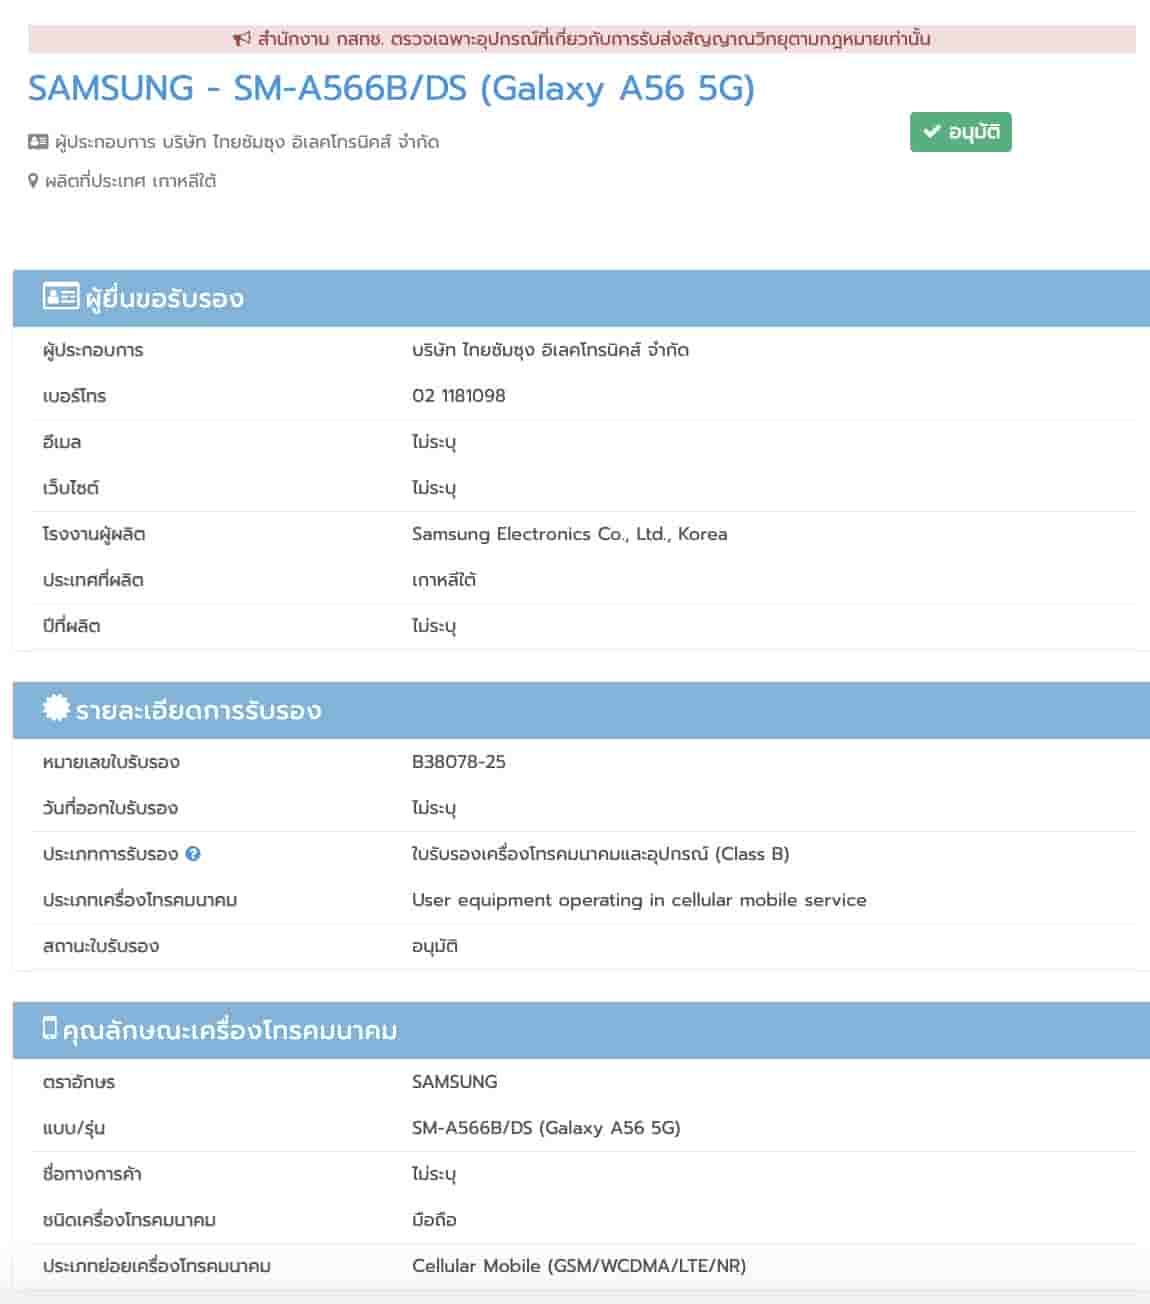1150x1304 pixels.
Task: Select the certificate number B38078-25
Action: [x=459, y=762]
